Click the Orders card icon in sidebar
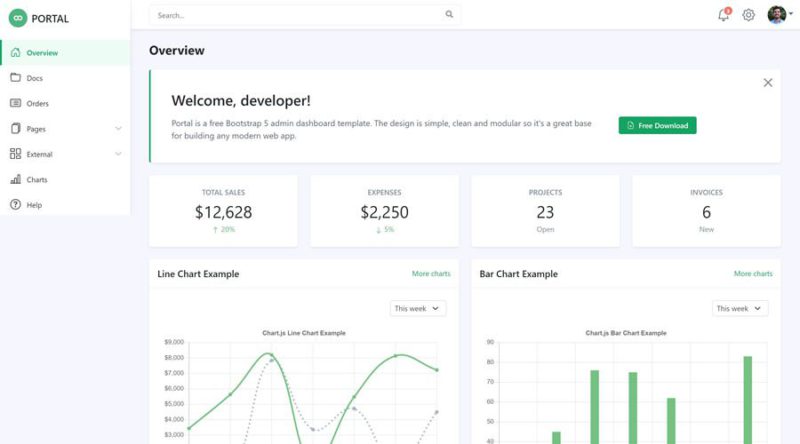800x444 pixels. pyautogui.click(x=15, y=103)
